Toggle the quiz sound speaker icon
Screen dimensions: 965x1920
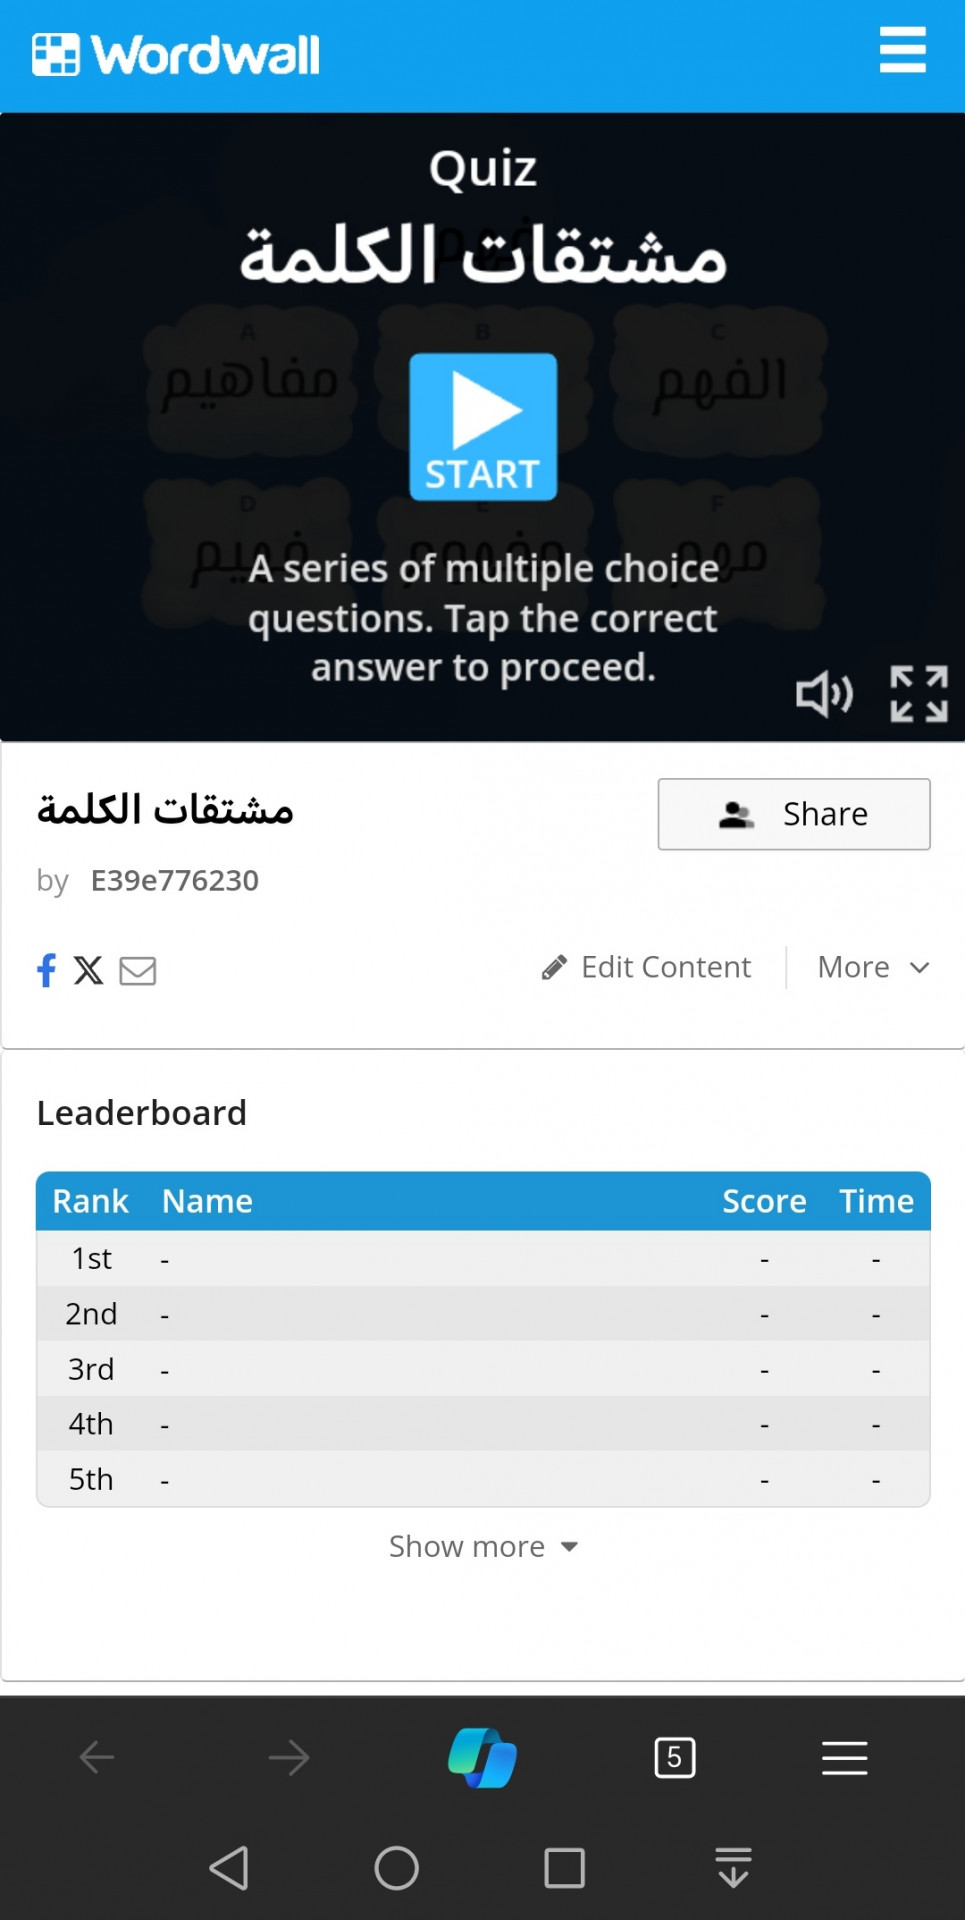tap(824, 693)
